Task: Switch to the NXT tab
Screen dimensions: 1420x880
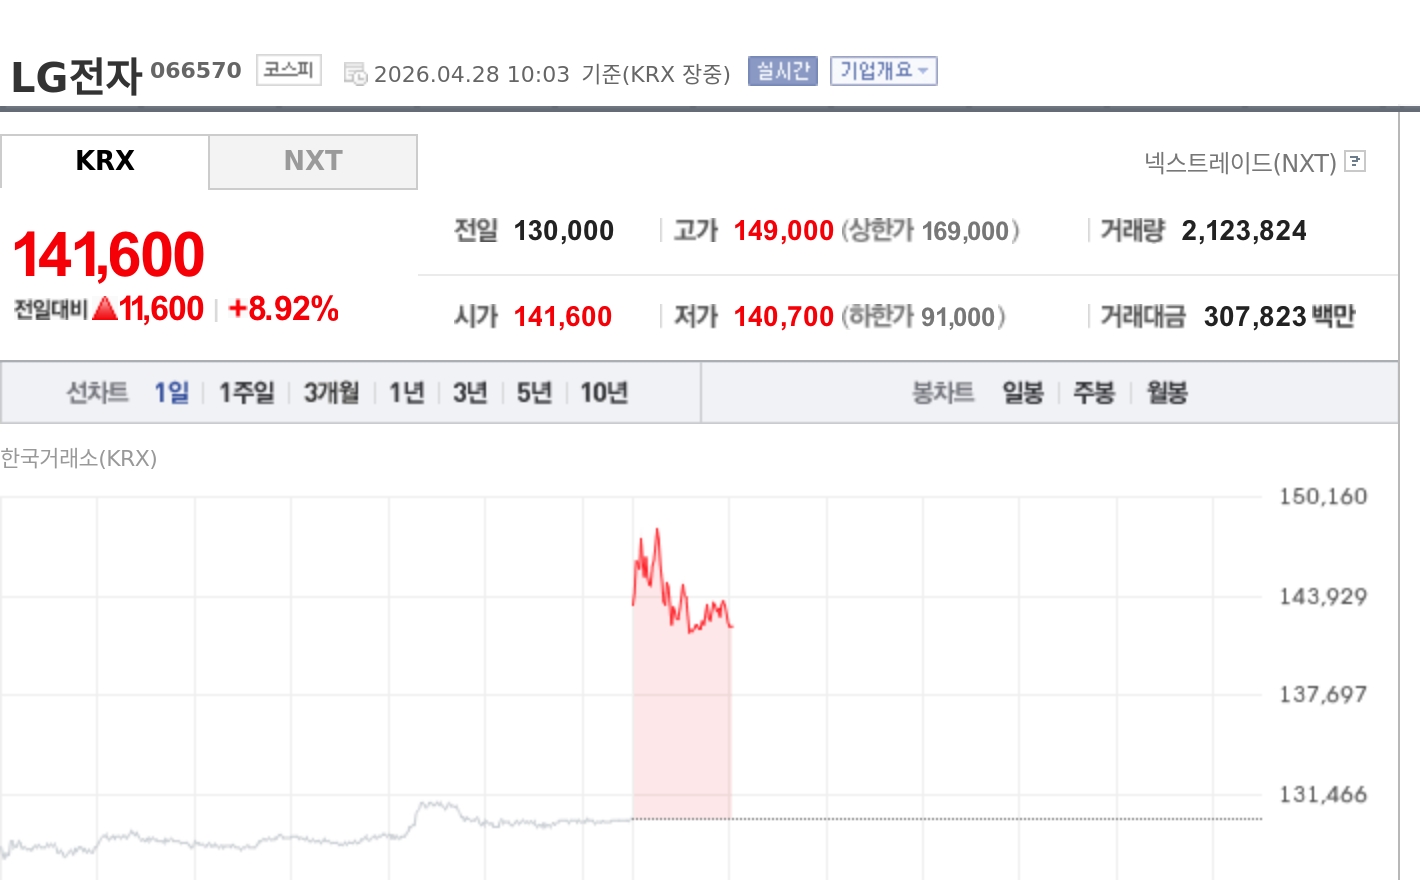Action: [x=313, y=161]
